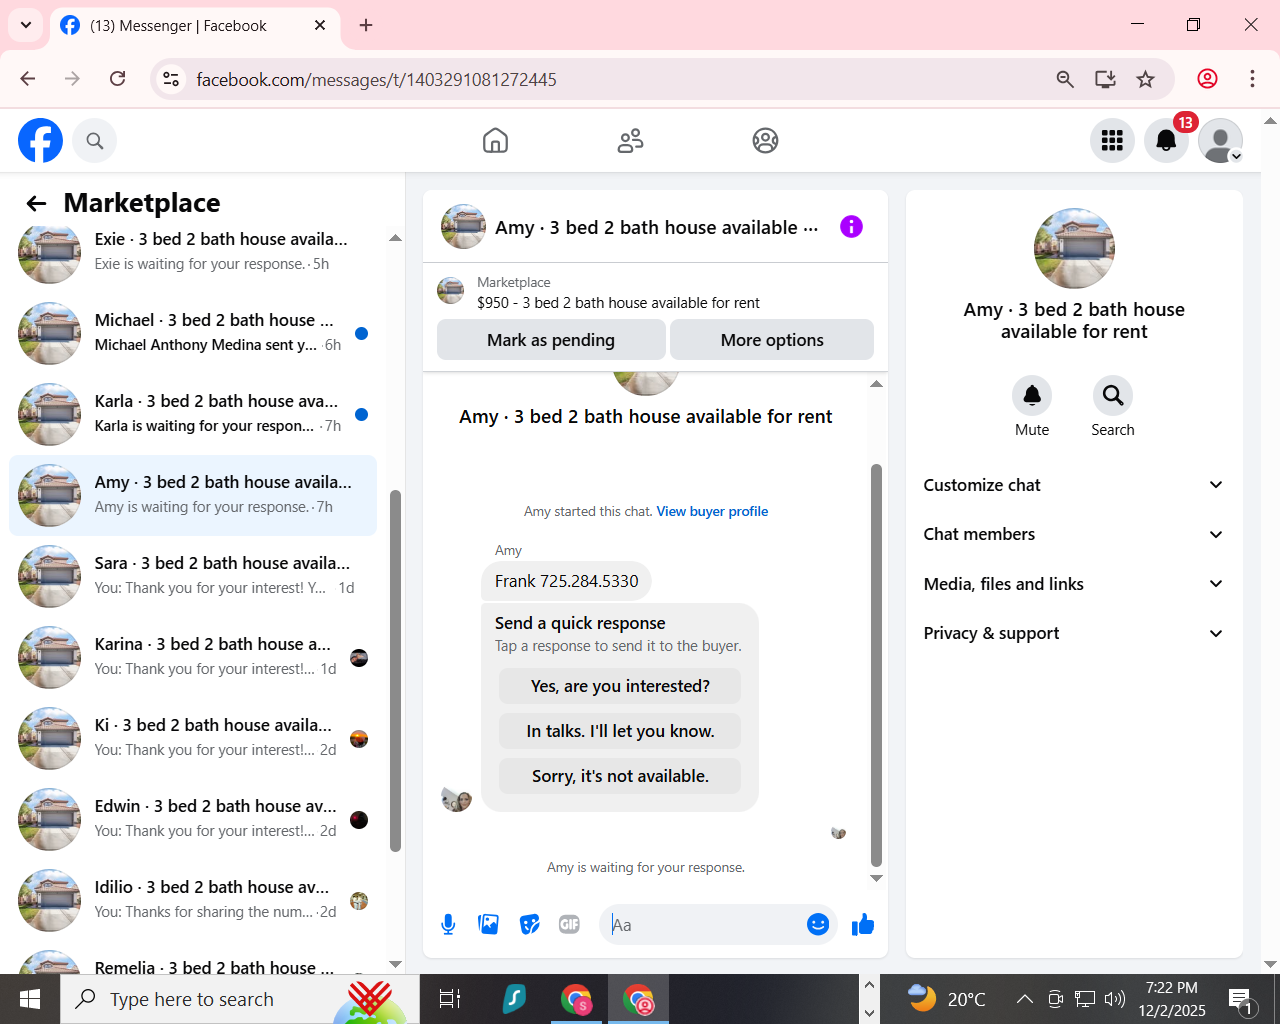Open the Windows notification center icon
The height and width of the screenshot is (1024, 1280).
pyautogui.click(x=1241, y=999)
